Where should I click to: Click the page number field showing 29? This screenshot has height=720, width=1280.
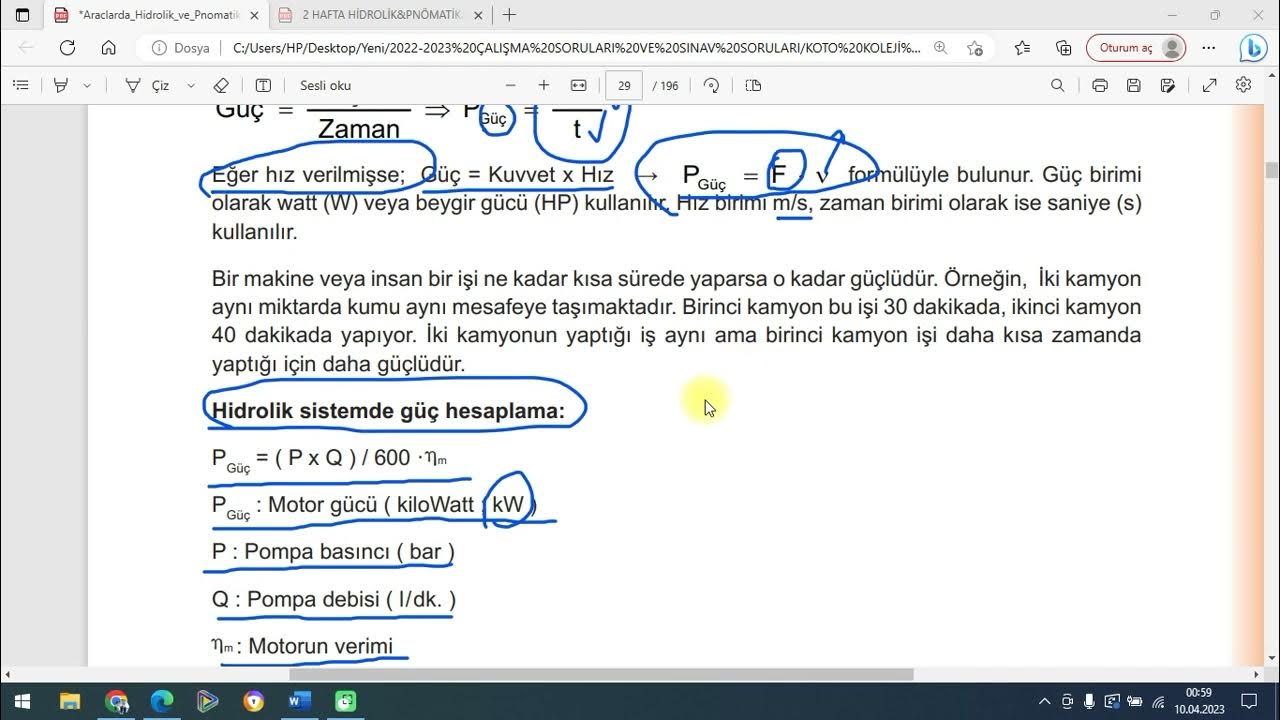(x=624, y=86)
